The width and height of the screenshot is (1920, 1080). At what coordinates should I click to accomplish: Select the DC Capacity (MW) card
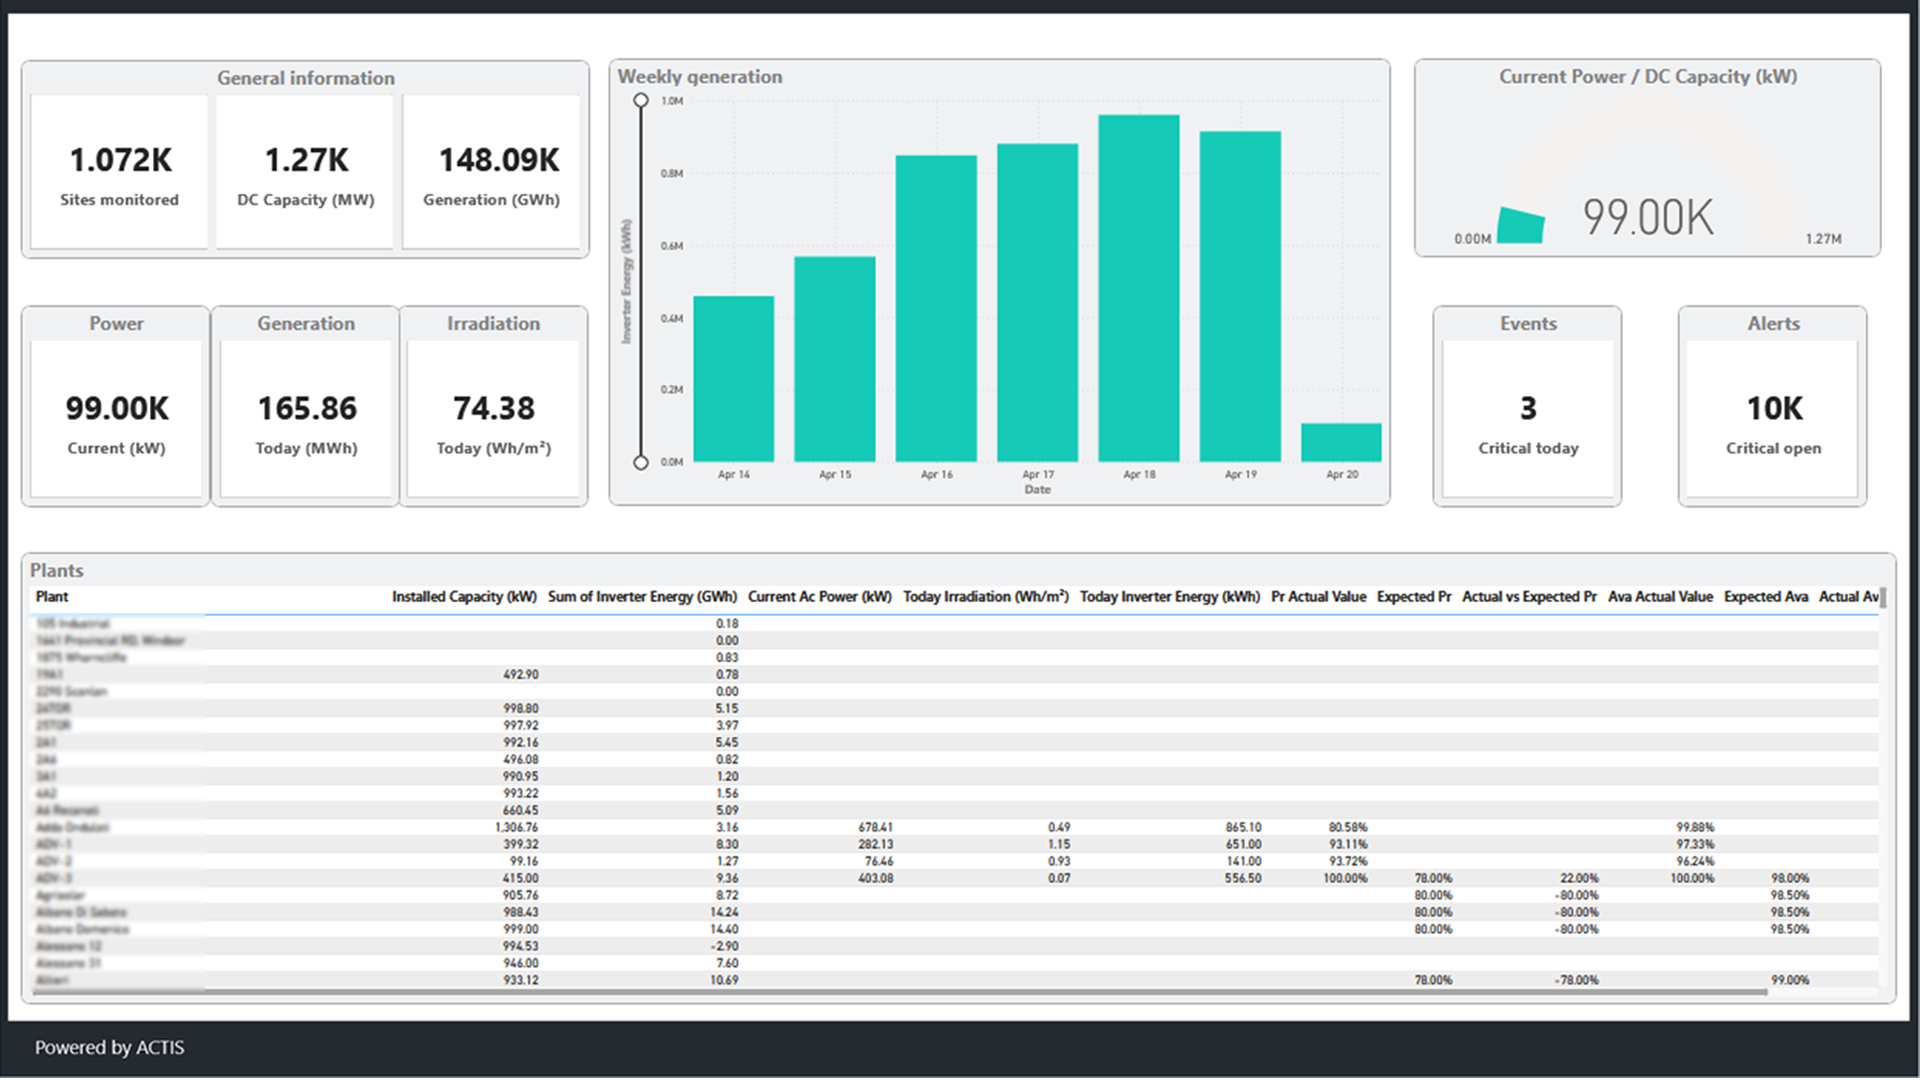[305, 171]
